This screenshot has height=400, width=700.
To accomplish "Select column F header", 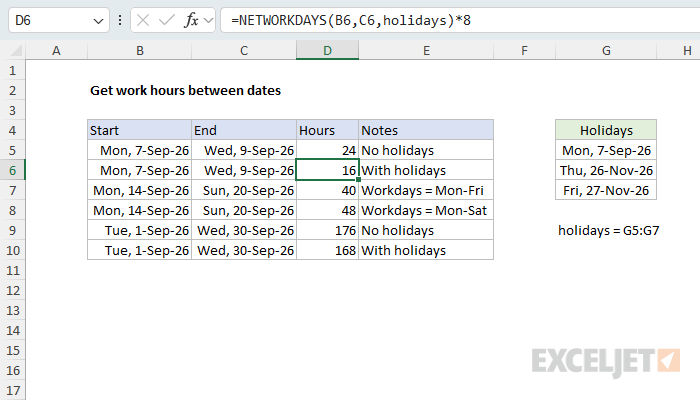I will point(525,50).
